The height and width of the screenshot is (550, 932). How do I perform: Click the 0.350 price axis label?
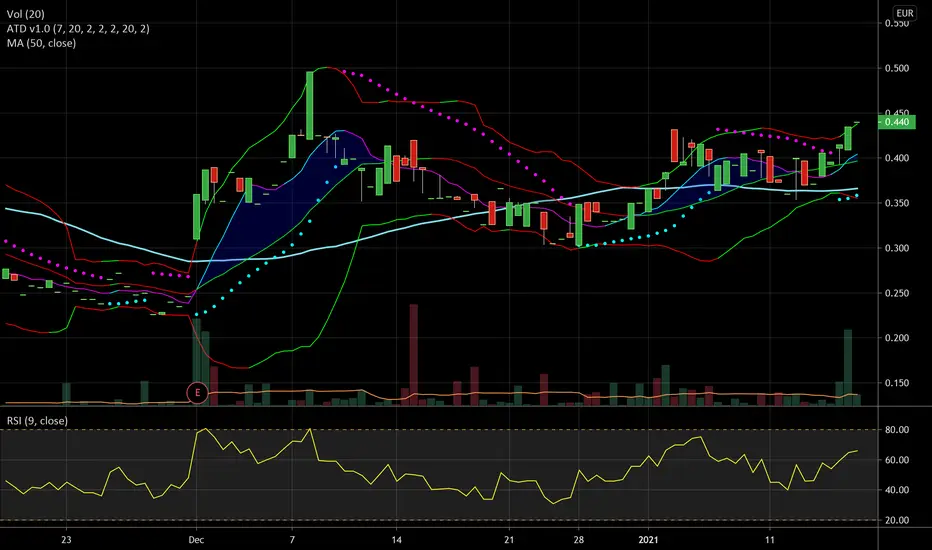pos(897,203)
